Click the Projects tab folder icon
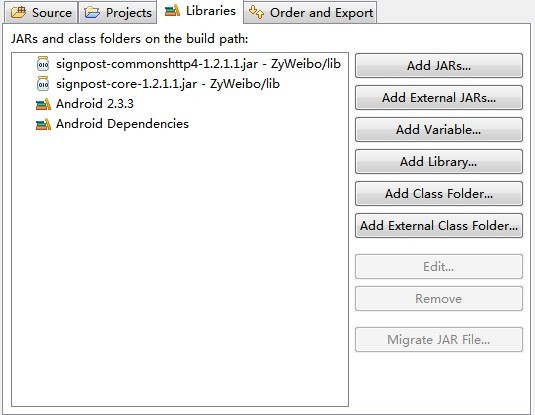This screenshot has width=535, height=415. point(92,13)
